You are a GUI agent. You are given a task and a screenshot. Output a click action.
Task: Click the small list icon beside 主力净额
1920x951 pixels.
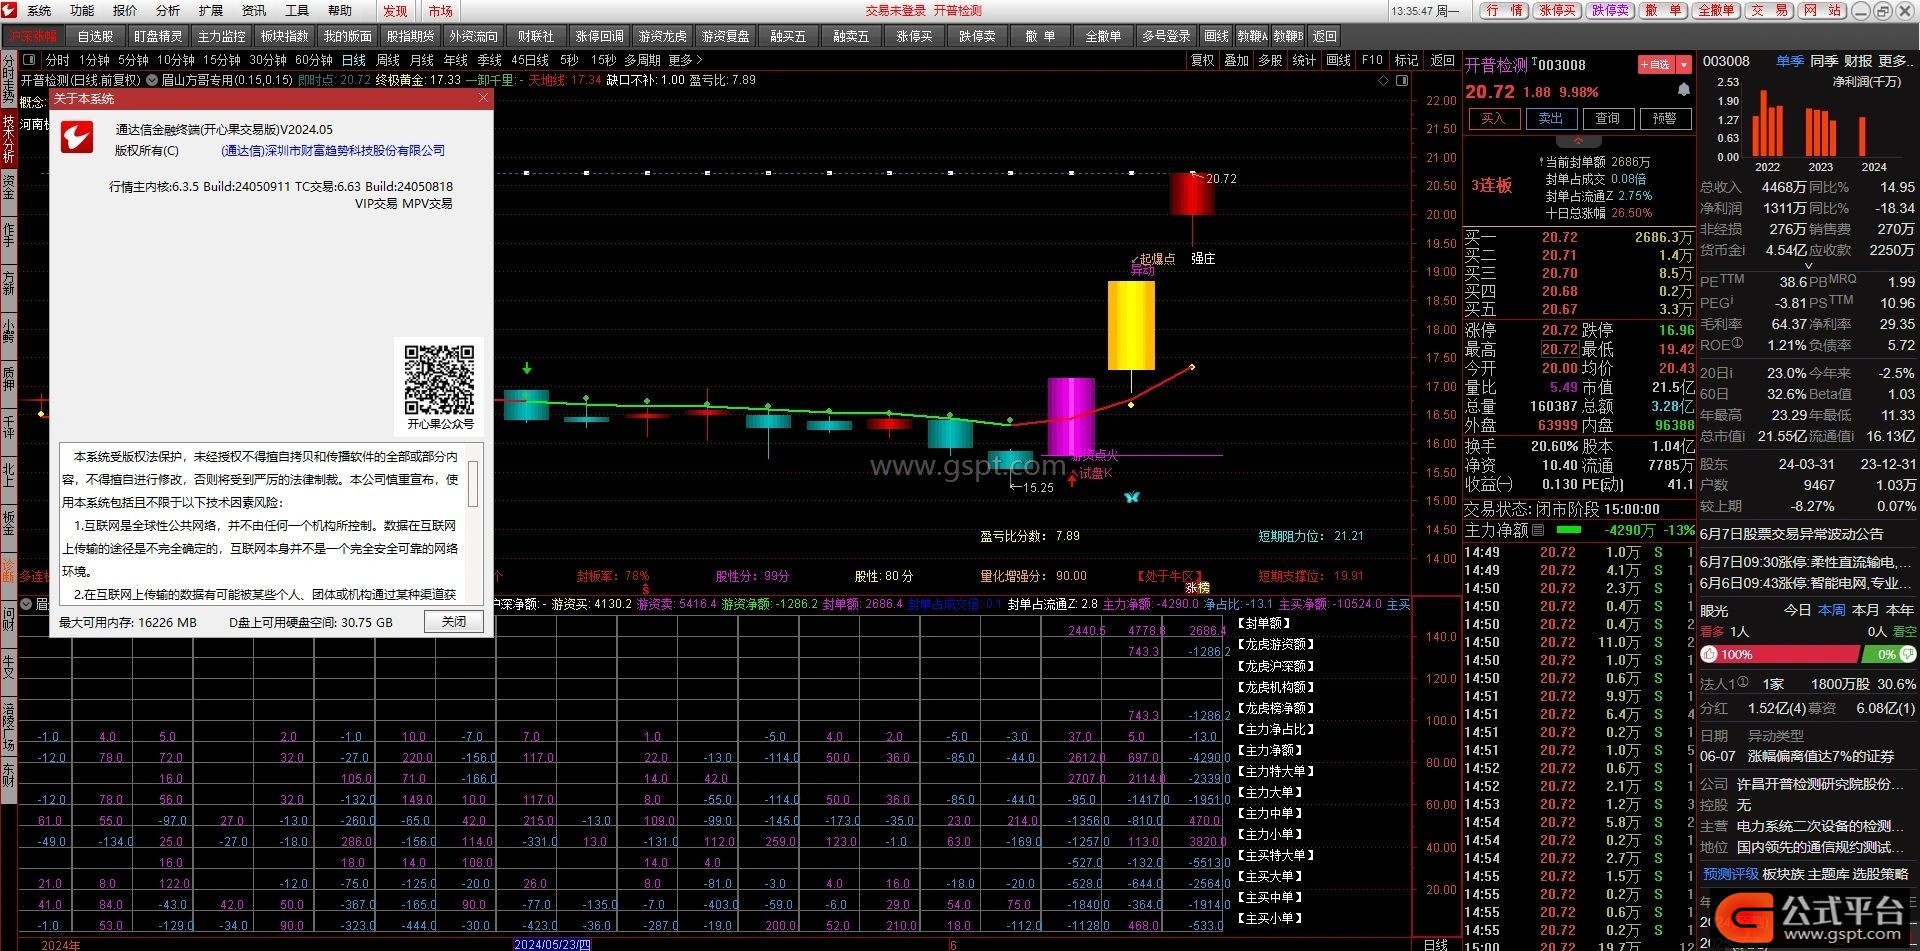click(1538, 530)
